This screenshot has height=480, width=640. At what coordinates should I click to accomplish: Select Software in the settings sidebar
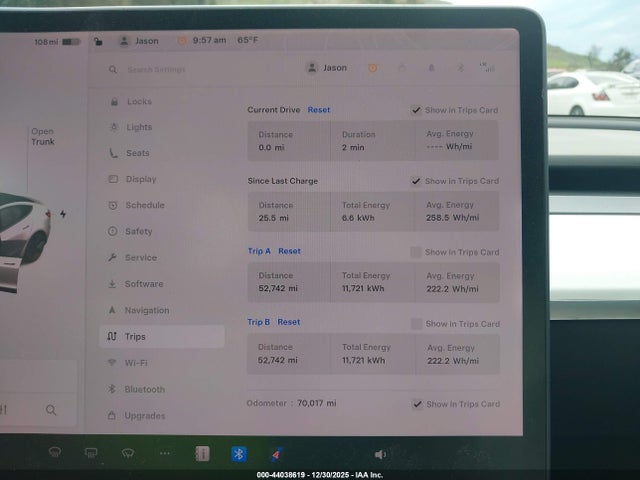click(136, 284)
